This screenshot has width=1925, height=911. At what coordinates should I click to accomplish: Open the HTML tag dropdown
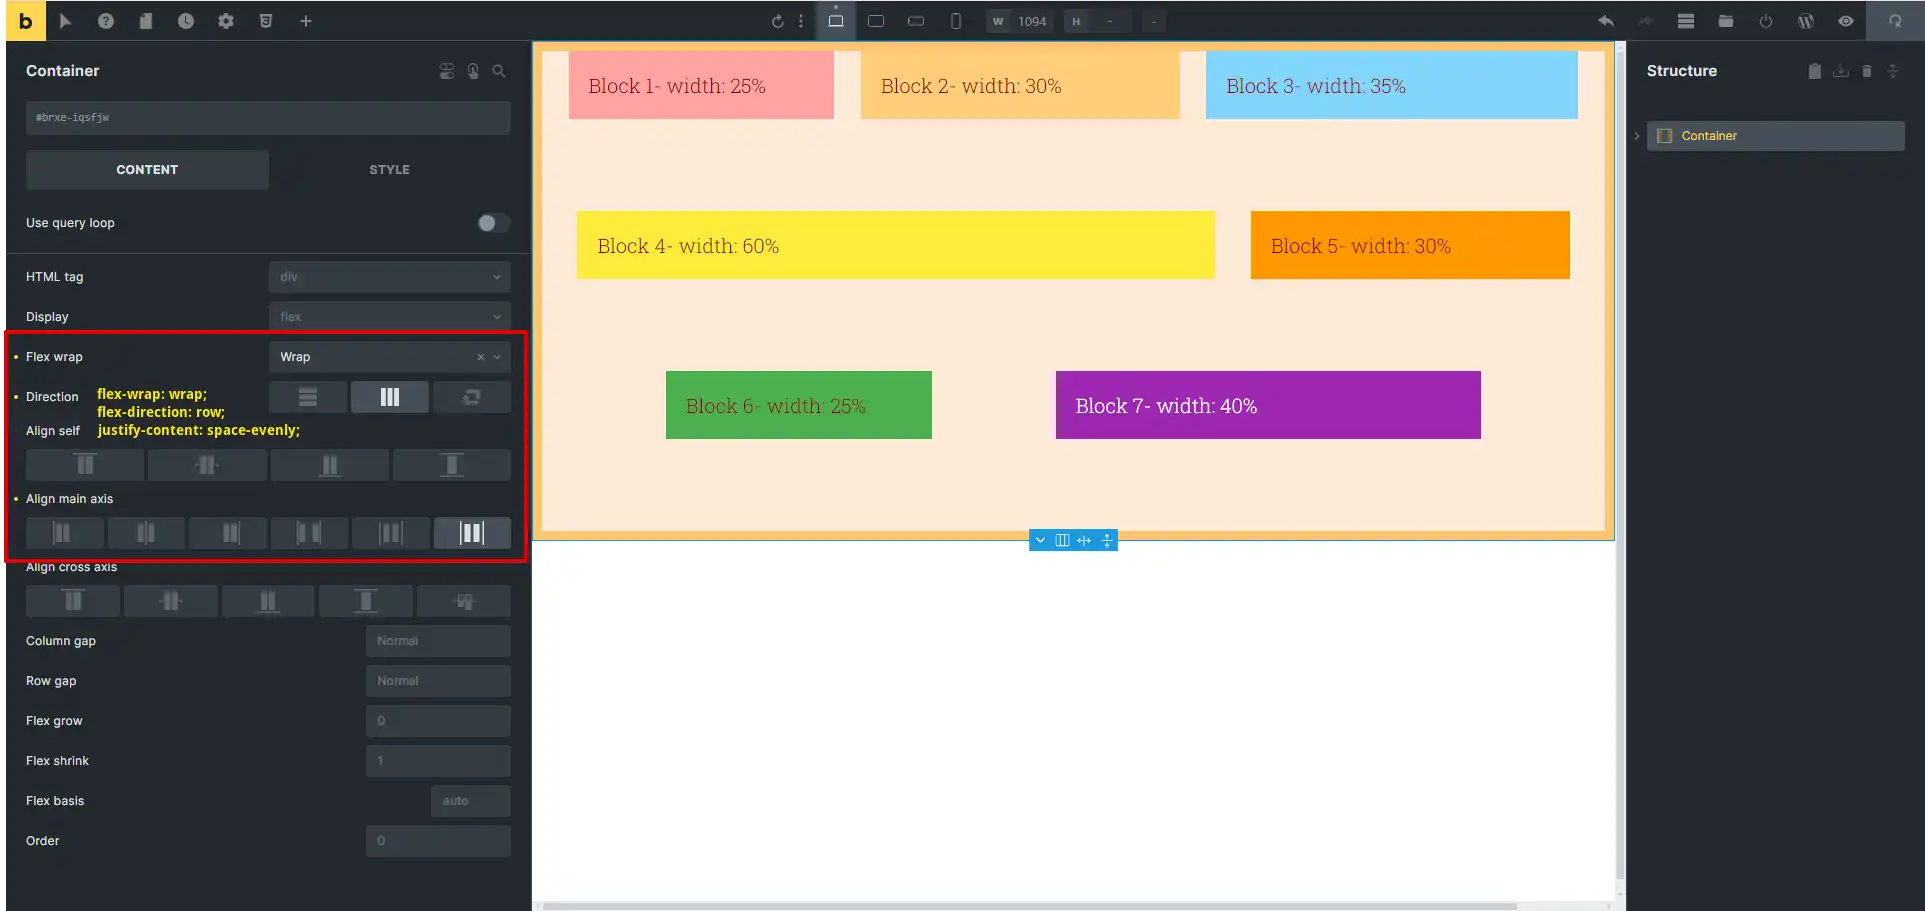pos(390,277)
